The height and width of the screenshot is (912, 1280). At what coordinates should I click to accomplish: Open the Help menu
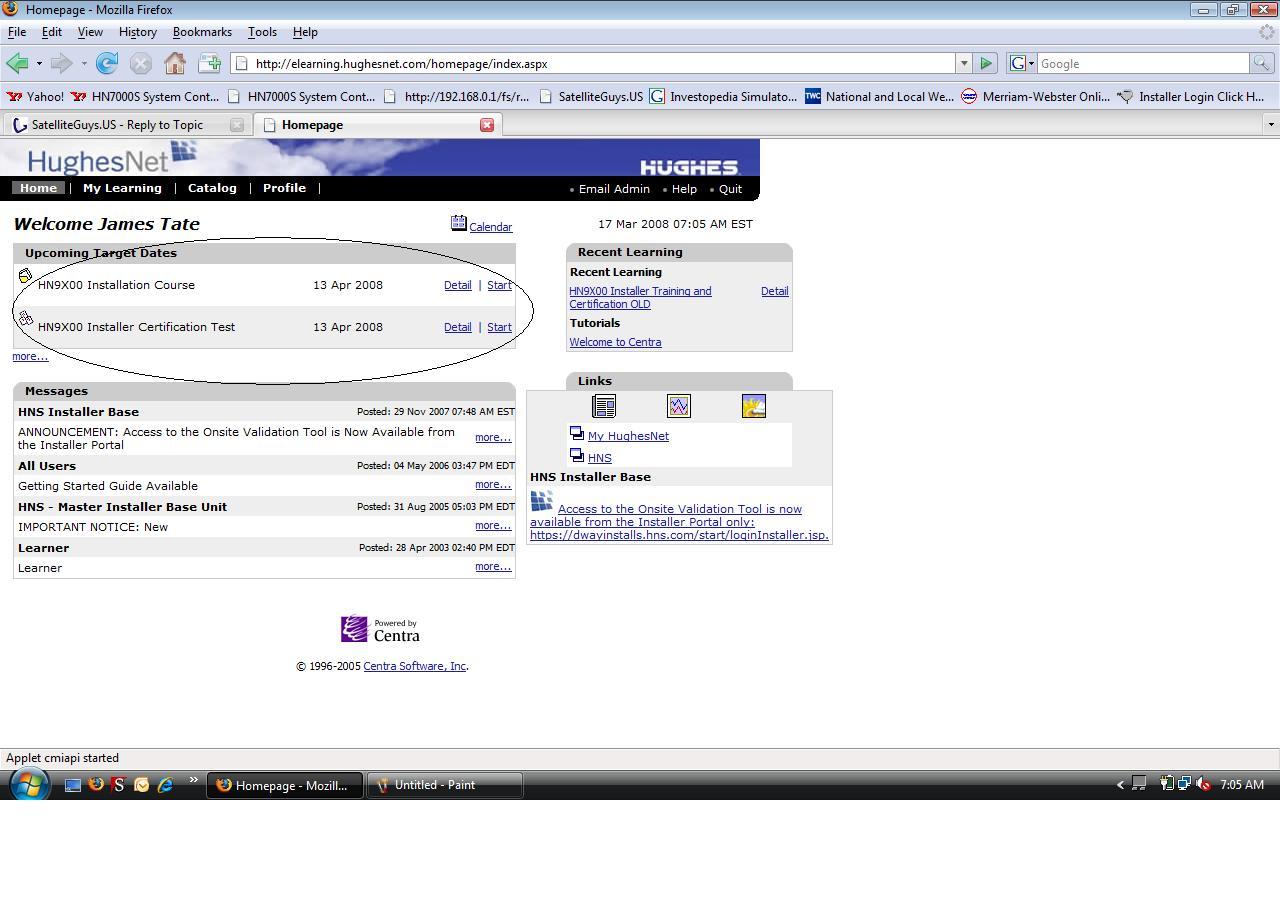click(305, 32)
